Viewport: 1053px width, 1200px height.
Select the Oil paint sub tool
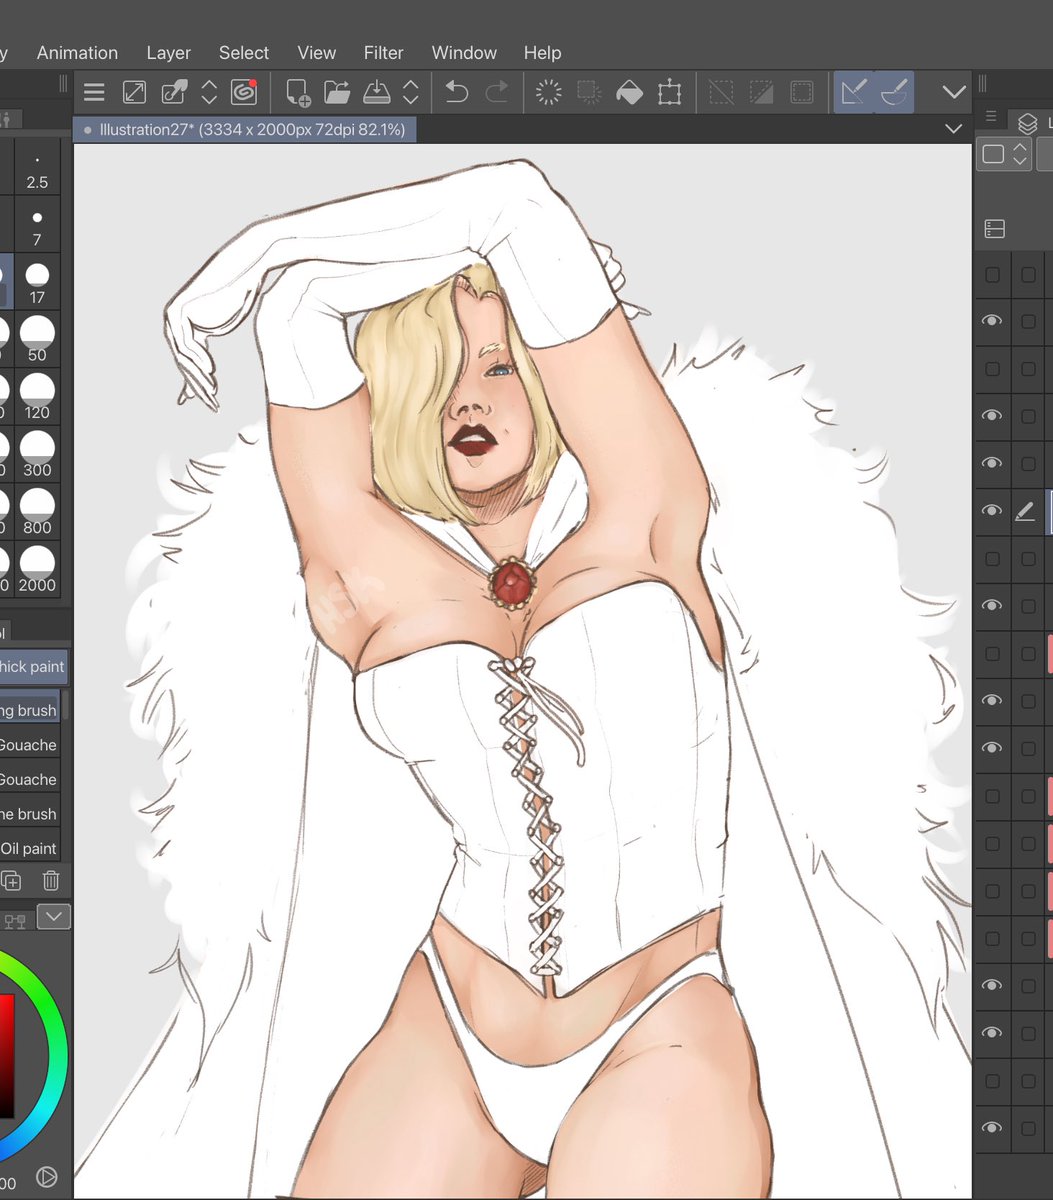(29, 848)
